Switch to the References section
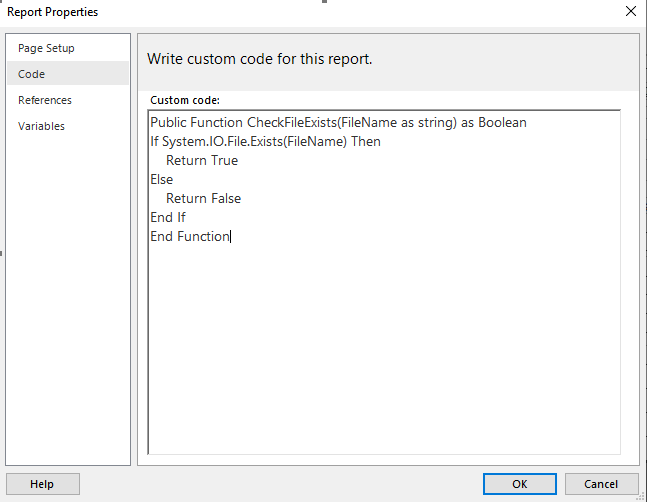The width and height of the screenshot is (647, 502). (45, 100)
